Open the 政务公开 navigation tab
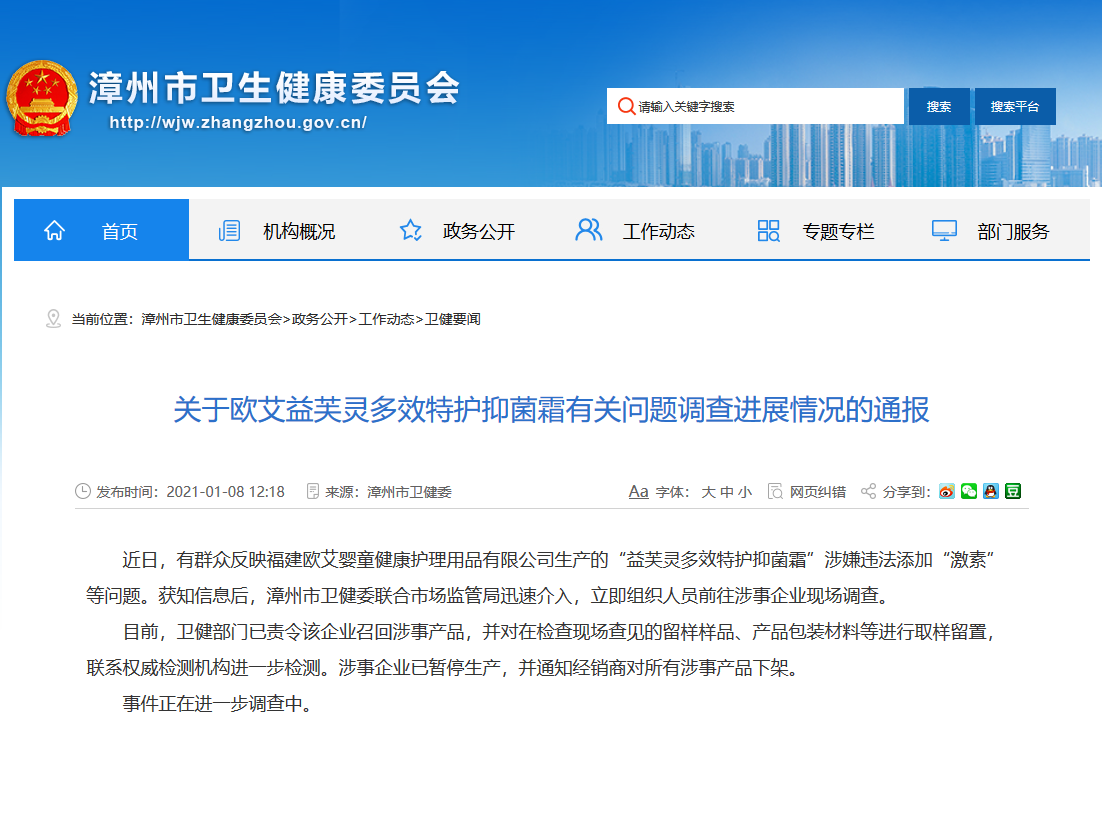1102x832 pixels. pos(478,231)
